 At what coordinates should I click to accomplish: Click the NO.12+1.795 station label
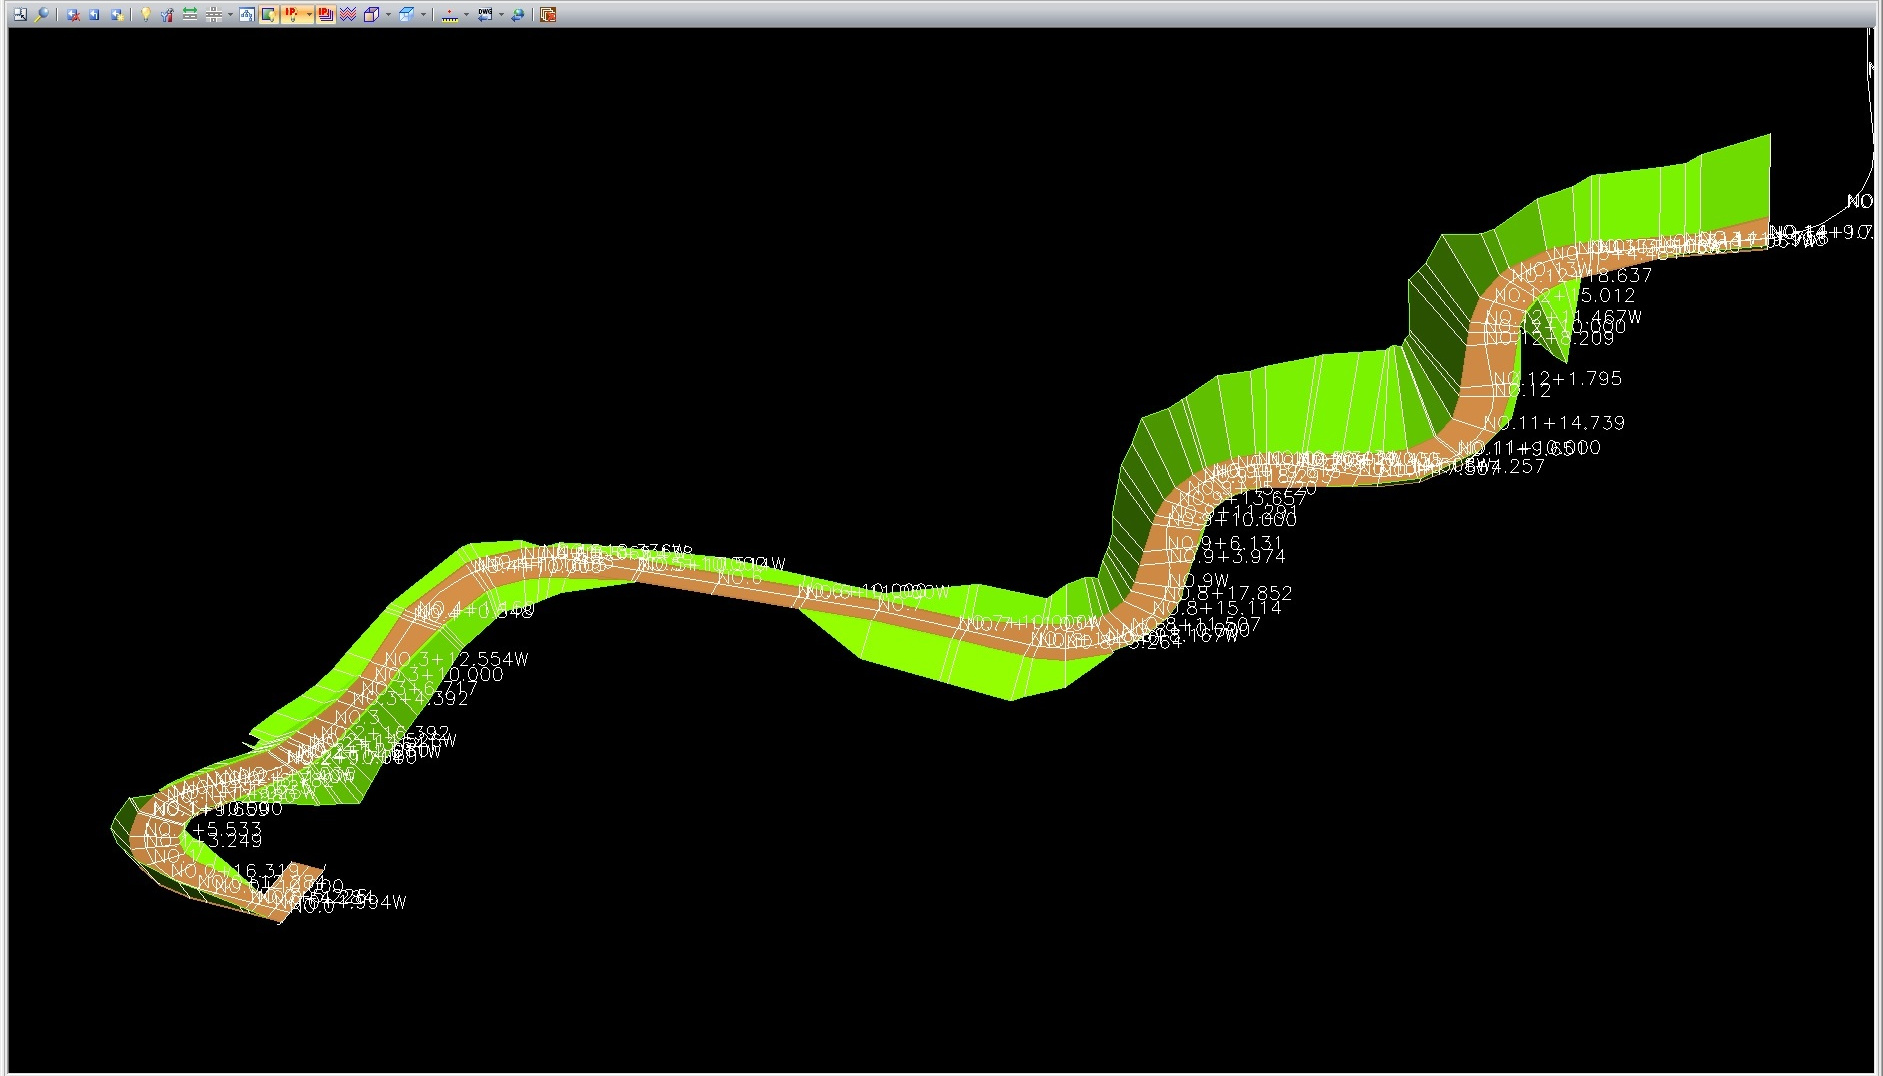pos(1558,379)
